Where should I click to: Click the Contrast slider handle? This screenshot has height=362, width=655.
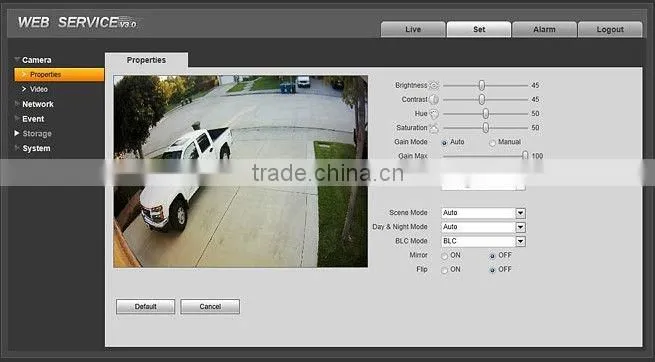(482, 100)
